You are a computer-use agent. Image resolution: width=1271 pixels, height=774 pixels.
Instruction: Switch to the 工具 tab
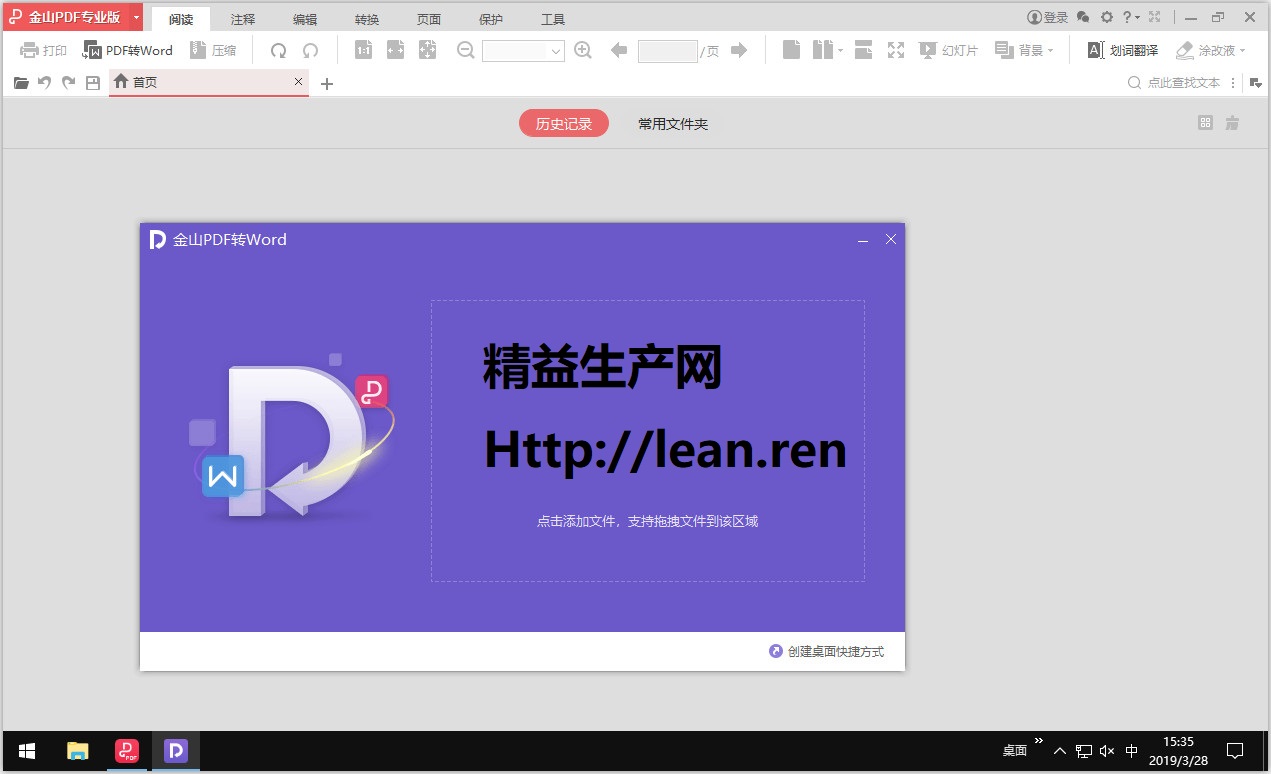pos(553,19)
